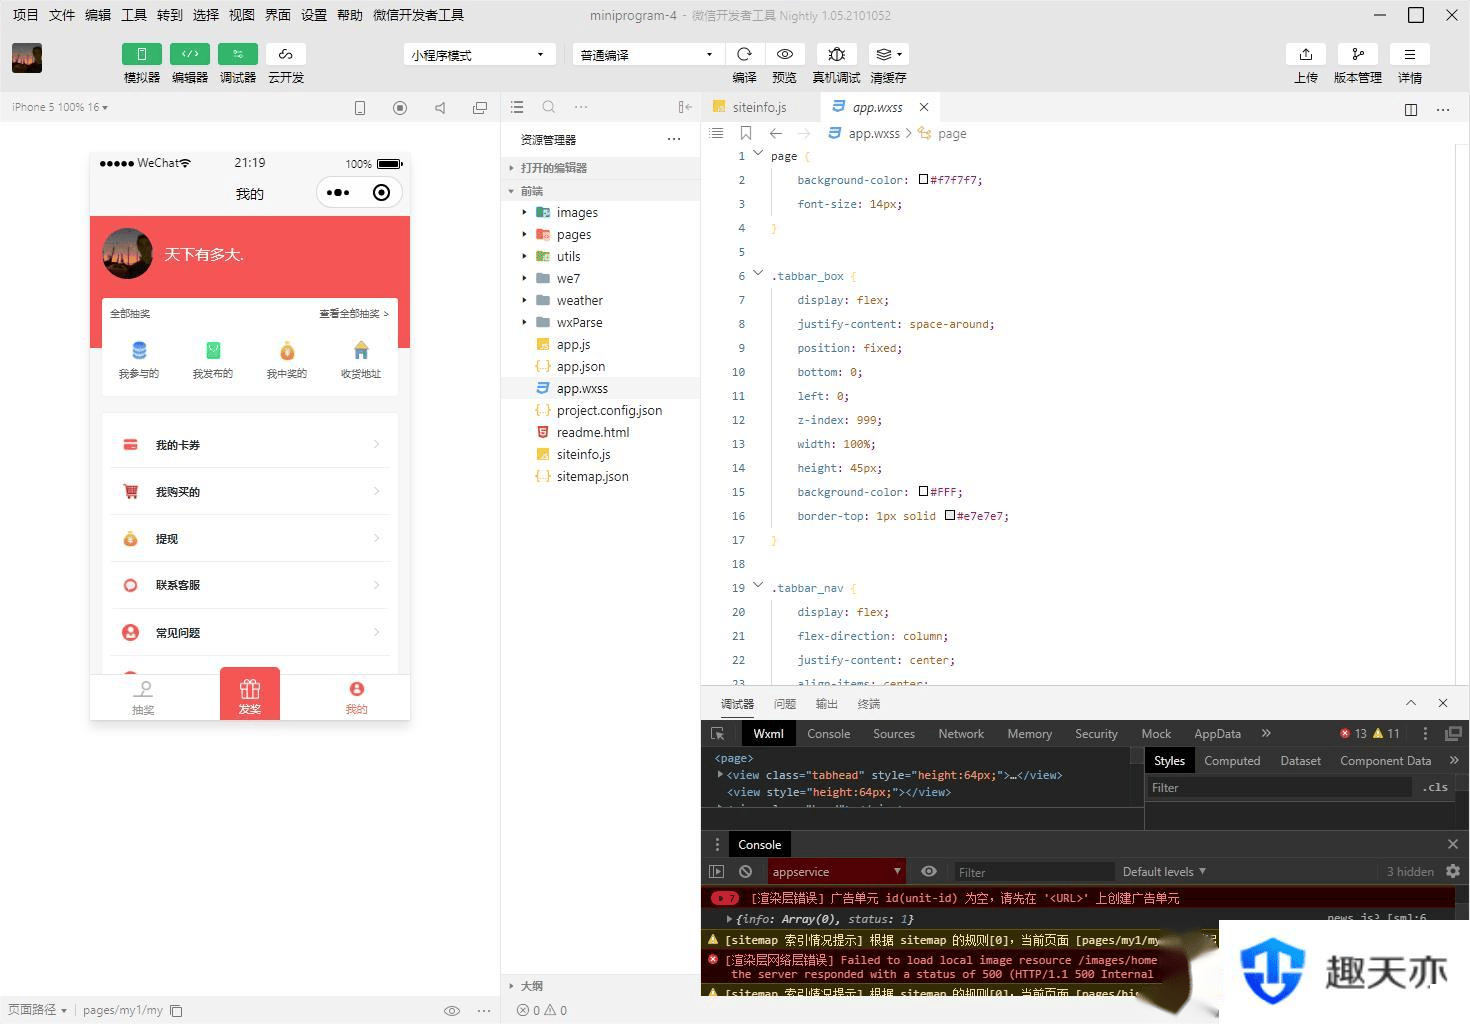The width and height of the screenshot is (1470, 1024).
Task: Open 版本管理 version control
Action: [1358, 54]
